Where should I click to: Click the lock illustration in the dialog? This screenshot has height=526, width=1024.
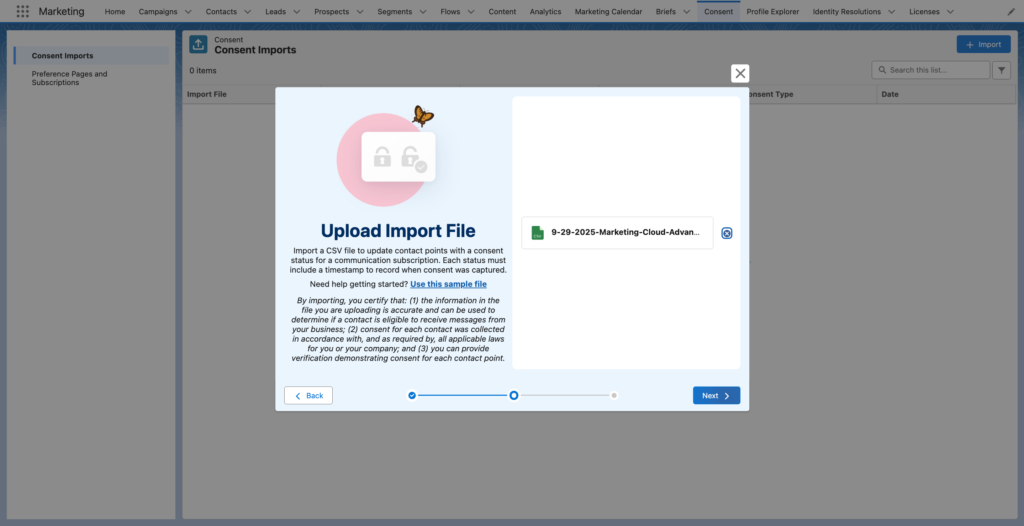tap(398, 157)
